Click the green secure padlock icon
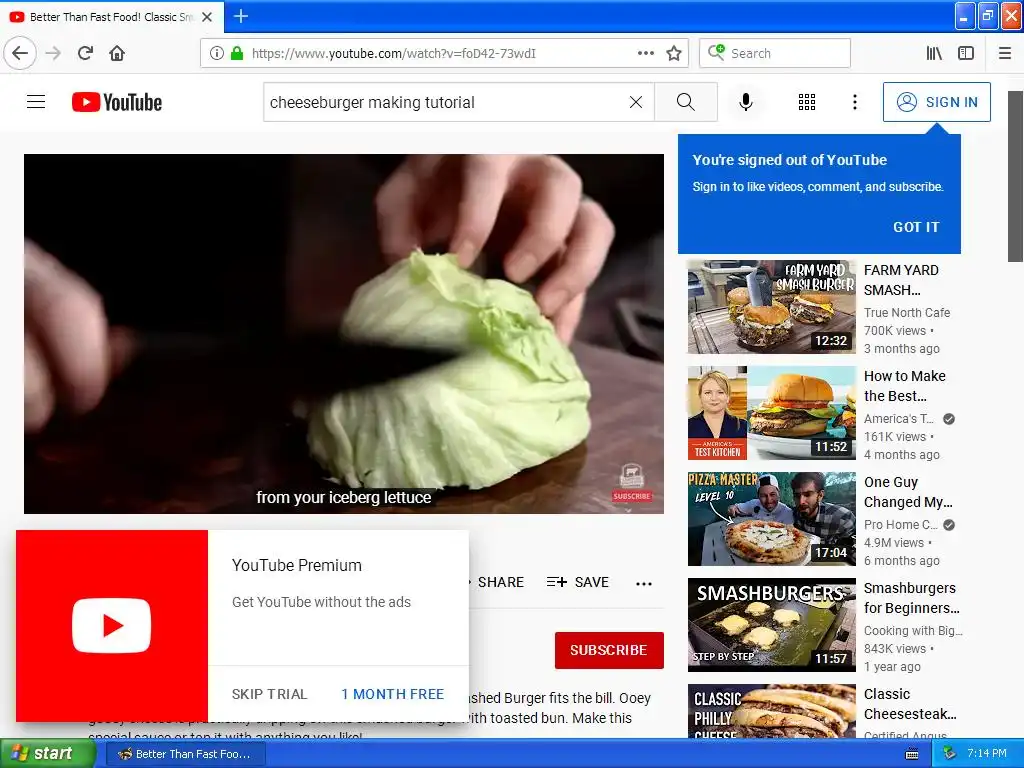This screenshot has height=768, width=1024. 237,54
